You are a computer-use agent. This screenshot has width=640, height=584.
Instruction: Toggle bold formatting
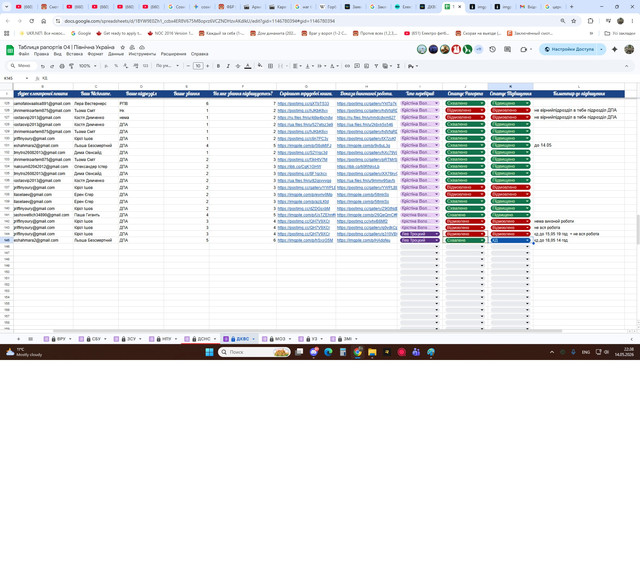[218, 66]
